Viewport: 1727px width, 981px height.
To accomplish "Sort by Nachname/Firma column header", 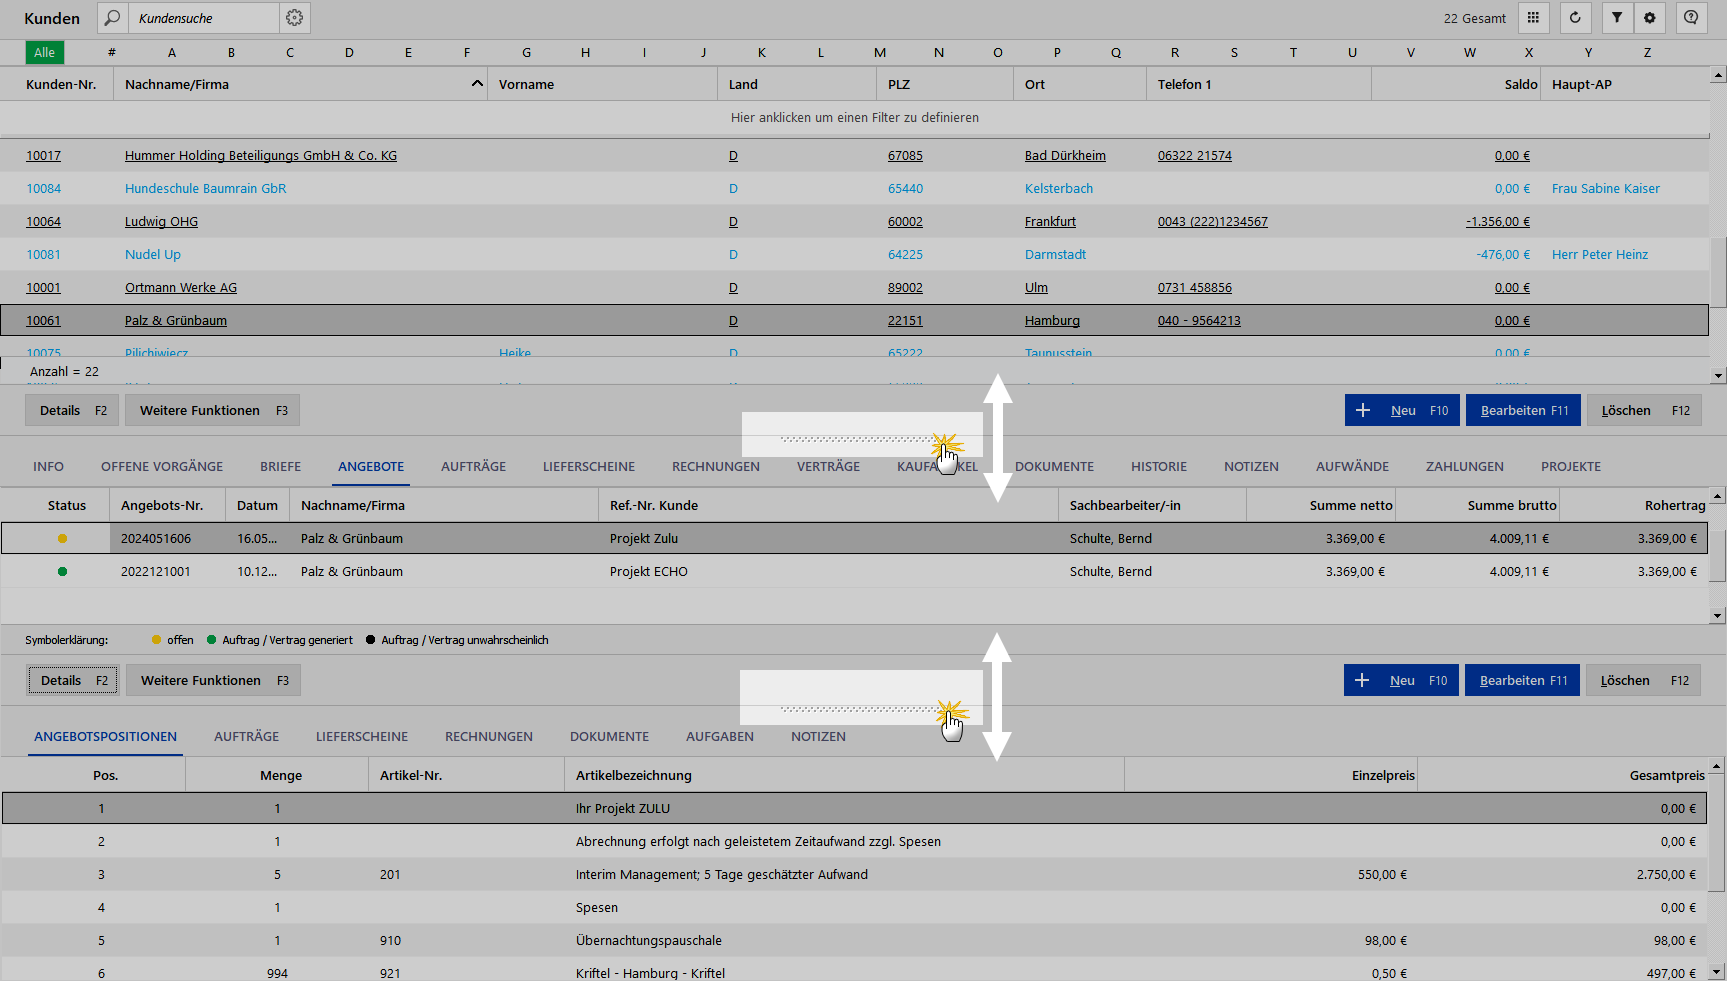I will 300,84.
